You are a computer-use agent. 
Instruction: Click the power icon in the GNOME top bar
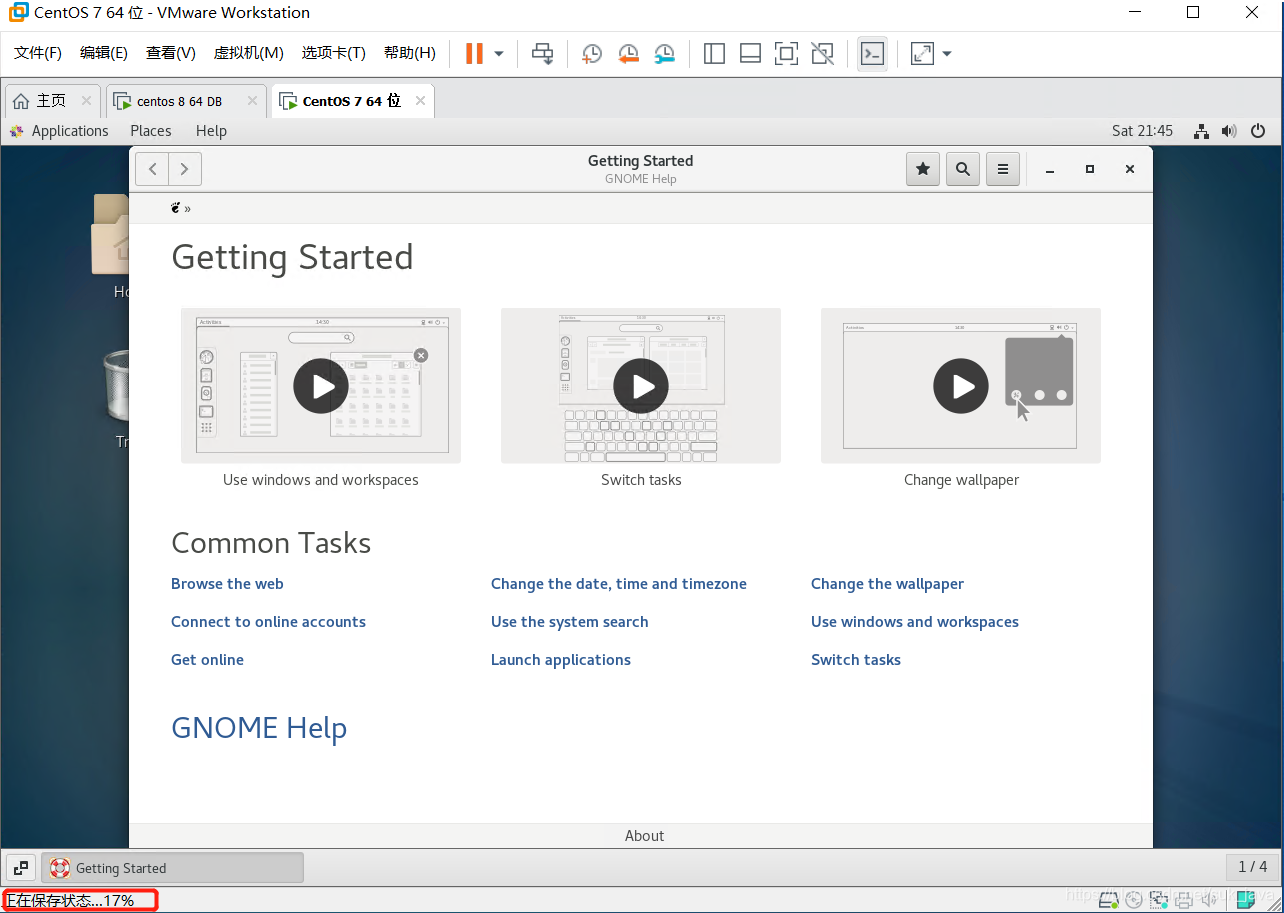[1258, 131]
